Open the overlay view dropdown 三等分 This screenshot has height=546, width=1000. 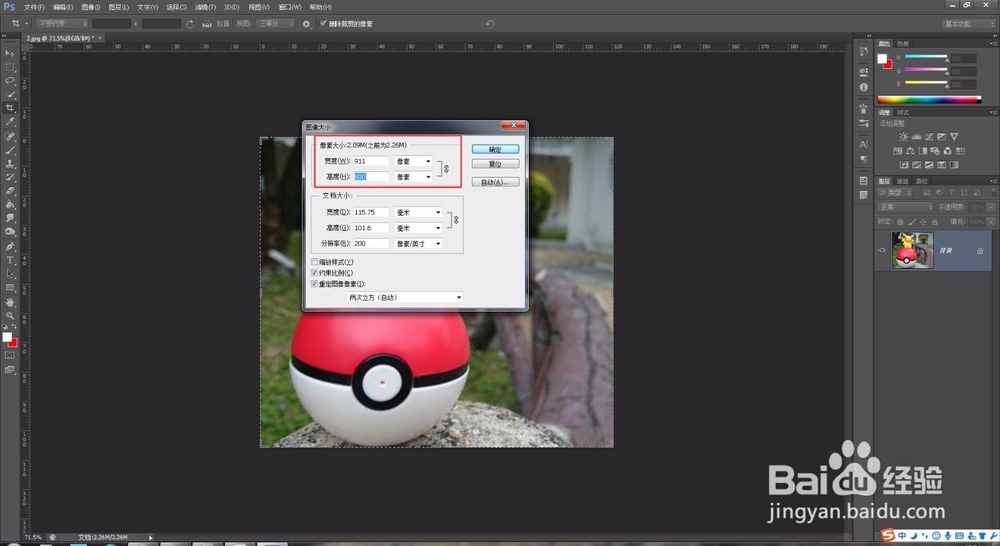point(276,24)
